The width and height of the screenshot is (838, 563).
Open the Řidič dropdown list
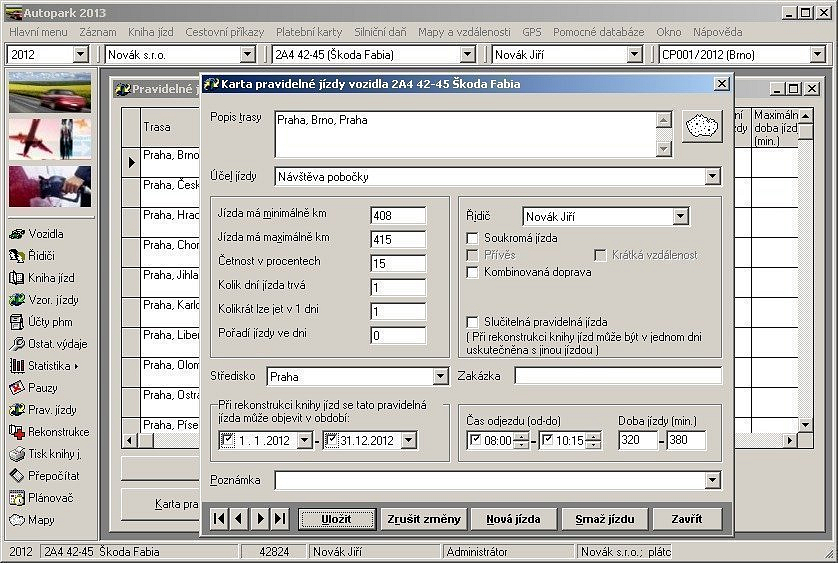point(680,216)
